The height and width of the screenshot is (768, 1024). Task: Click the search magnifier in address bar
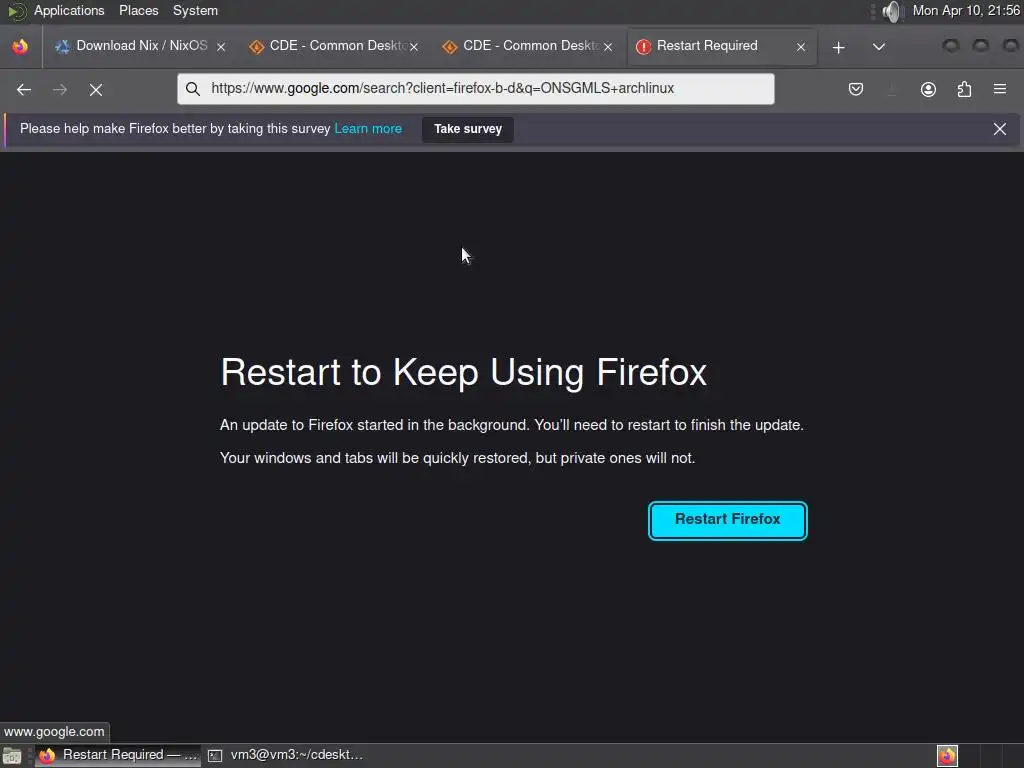193,89
